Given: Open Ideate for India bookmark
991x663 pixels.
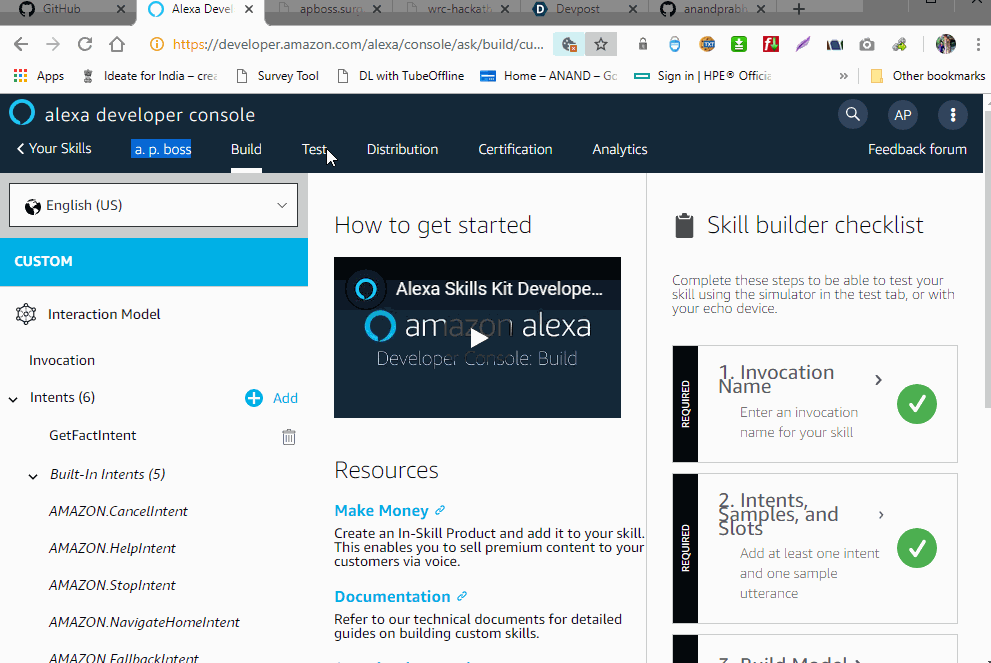Looking at the screenshot, I should coord(150,76).
